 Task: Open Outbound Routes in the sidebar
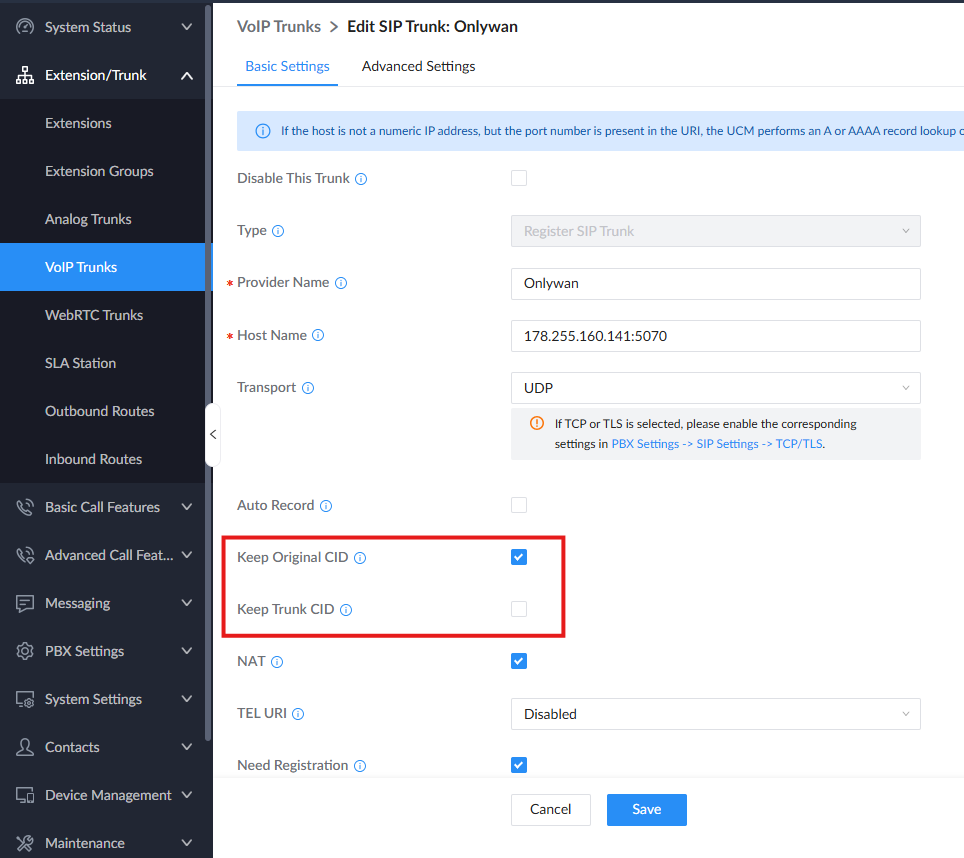[100, 411]
